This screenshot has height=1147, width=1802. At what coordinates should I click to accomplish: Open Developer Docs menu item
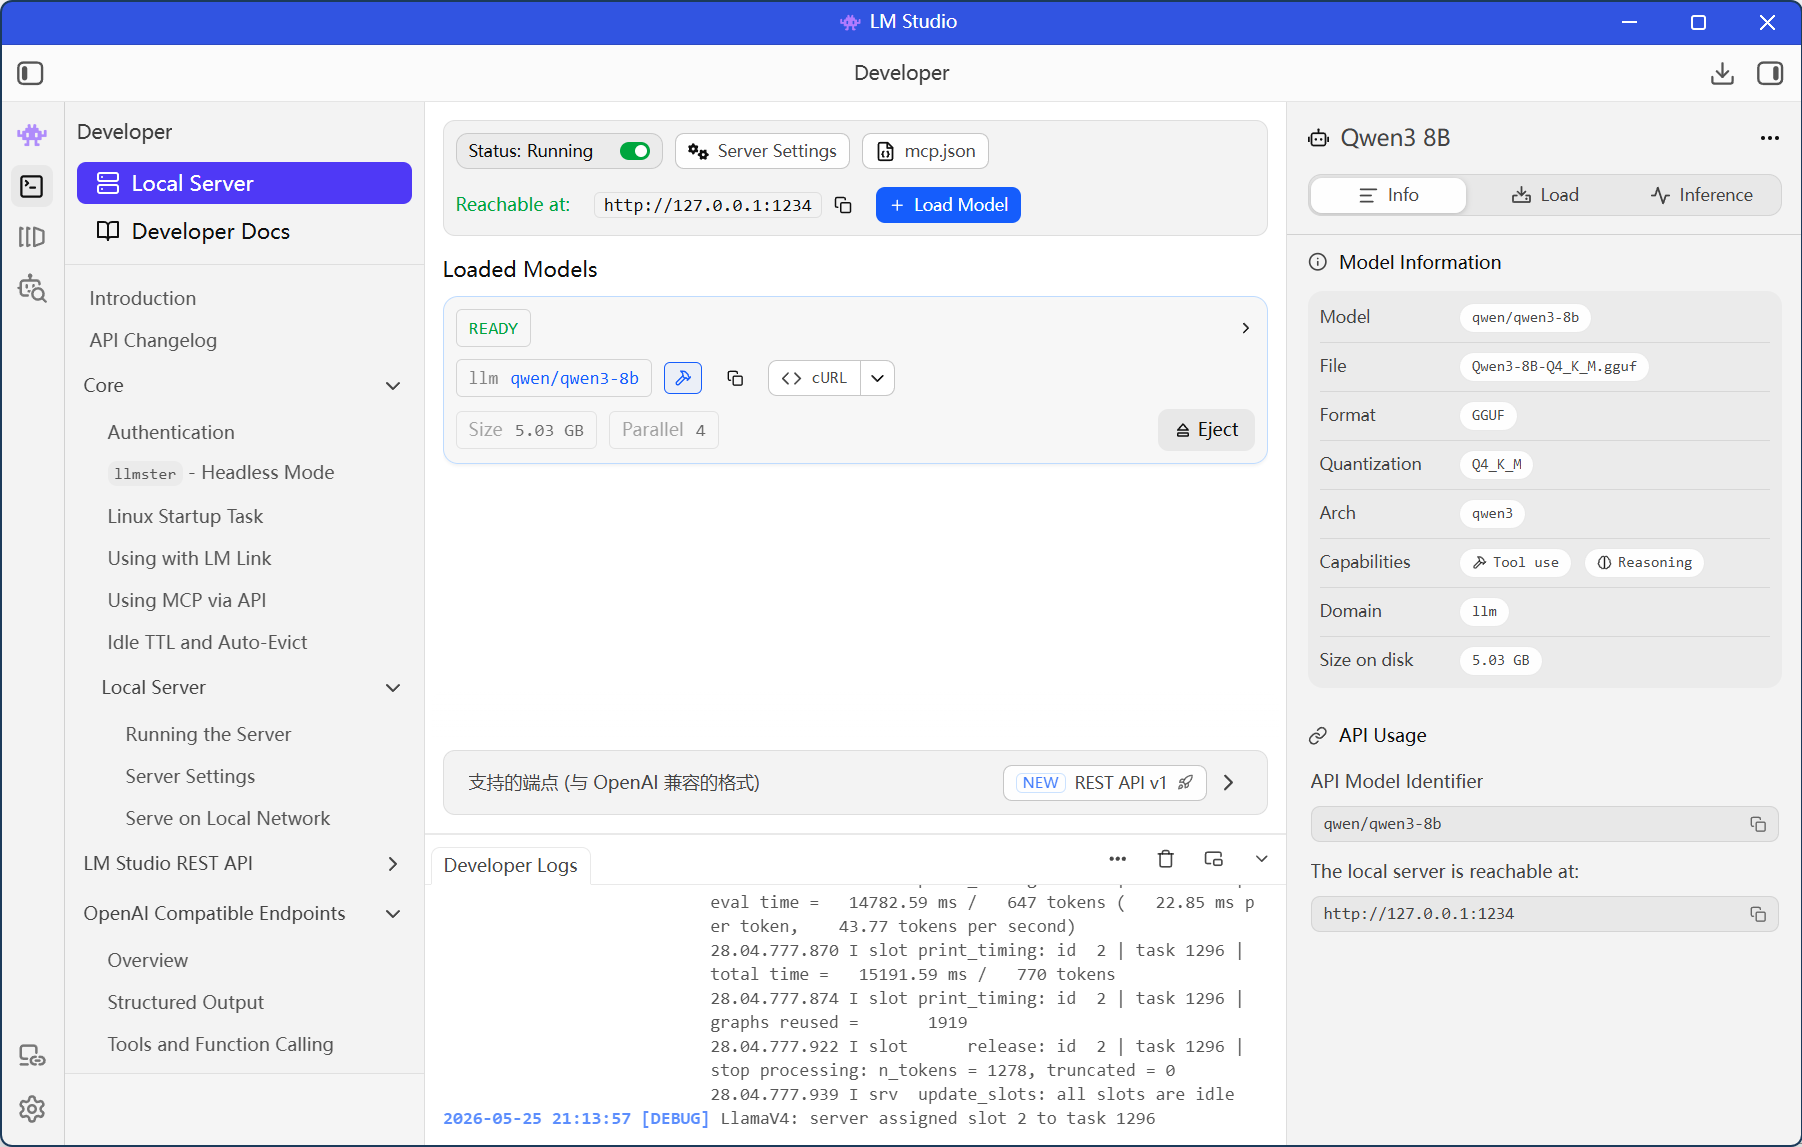(244, 231)
